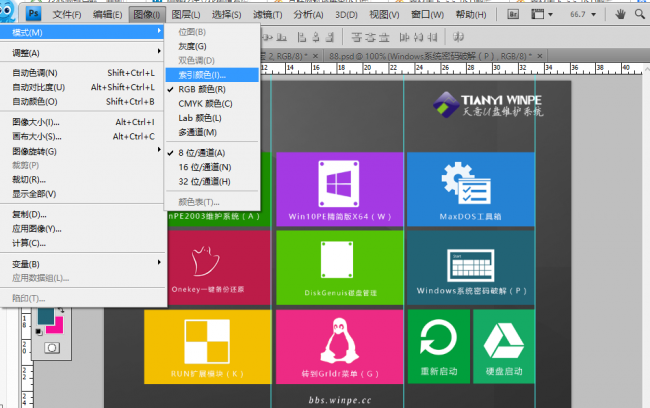Open the 视图(V) menu

click(384, 15)
